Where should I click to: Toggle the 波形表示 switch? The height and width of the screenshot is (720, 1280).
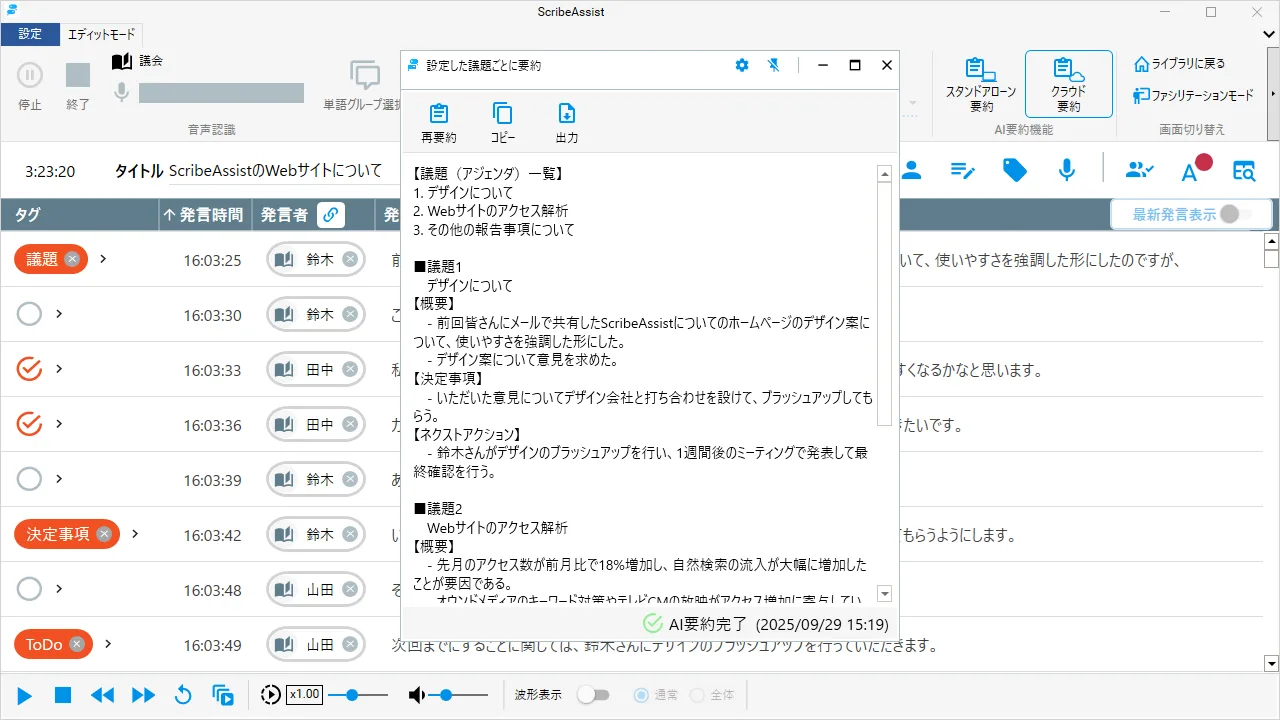point(593,694)
